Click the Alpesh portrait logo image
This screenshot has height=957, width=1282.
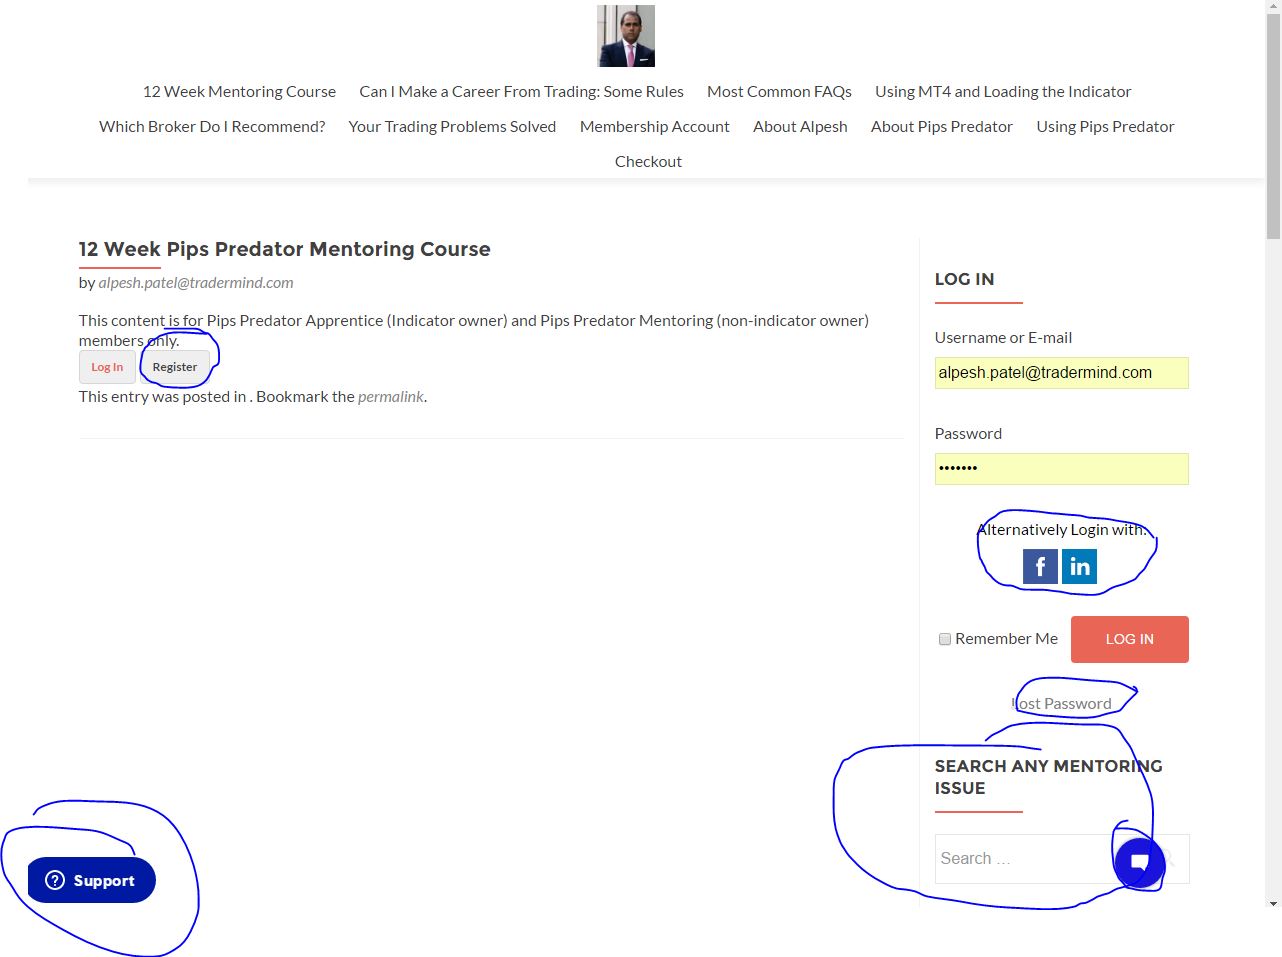tap(626, 36)
